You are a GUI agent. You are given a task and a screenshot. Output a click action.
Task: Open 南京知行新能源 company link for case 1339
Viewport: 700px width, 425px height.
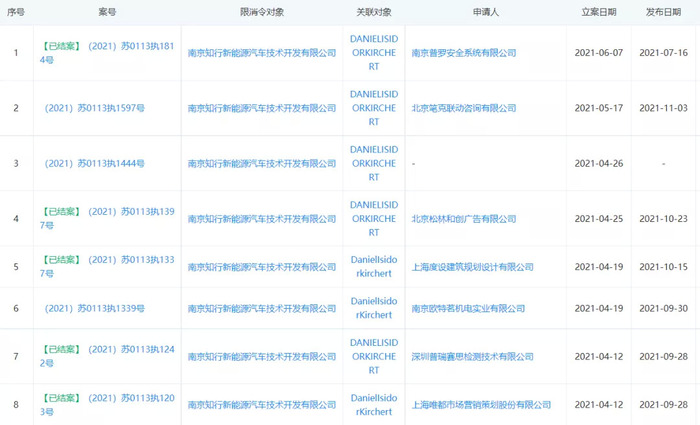click(x=262, y=308)
